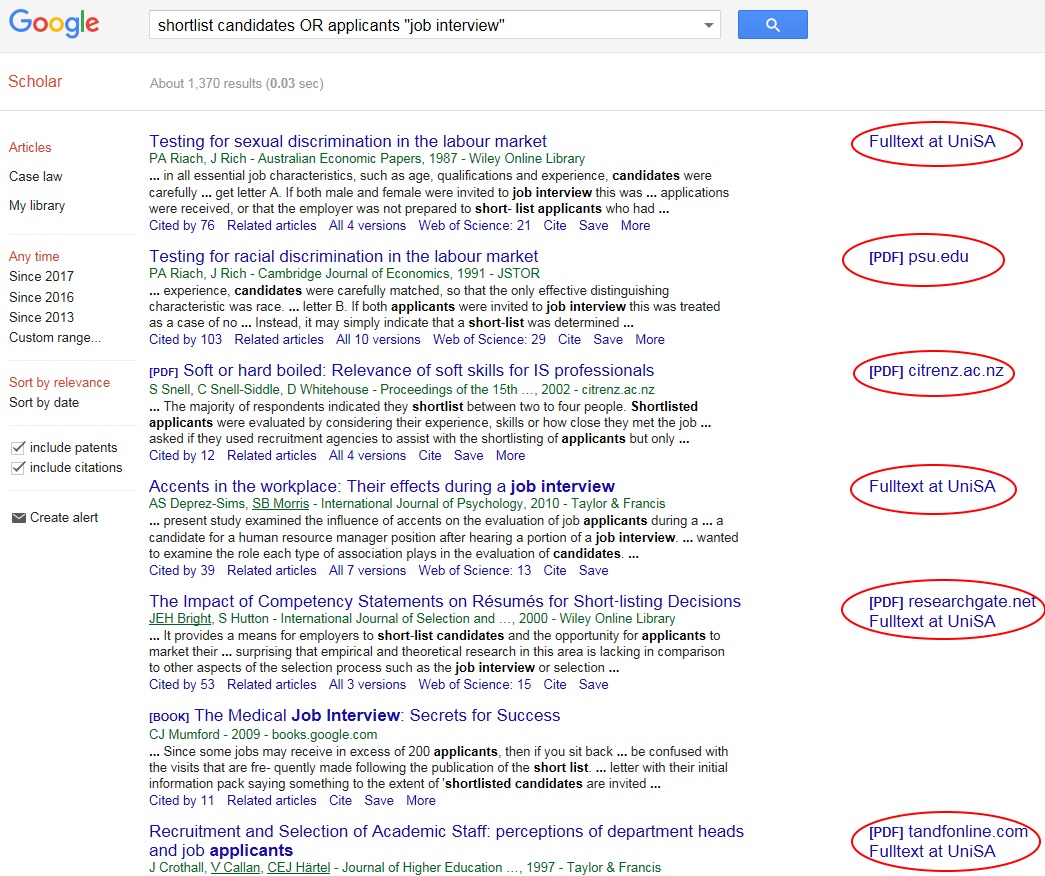The height and width of the screenshot is (876, 1045).
Task: Expand More for sexual discrimination result
Action: coord(635,225)
